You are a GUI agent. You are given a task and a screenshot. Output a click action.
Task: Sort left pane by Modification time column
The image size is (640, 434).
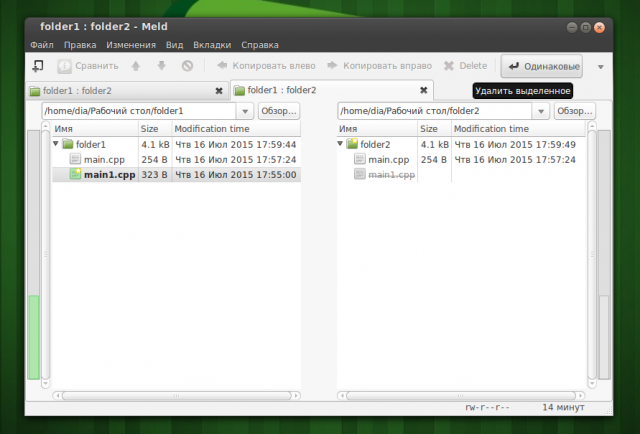coord(236,129)
